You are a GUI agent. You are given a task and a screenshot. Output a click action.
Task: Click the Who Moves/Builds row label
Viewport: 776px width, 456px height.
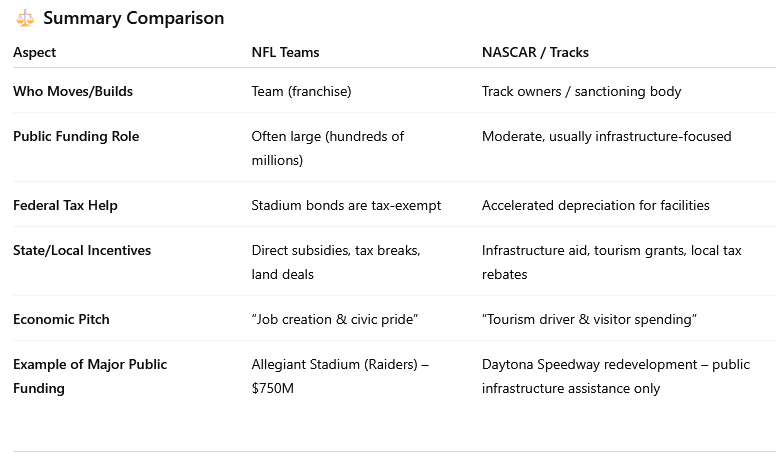point(73,91)
